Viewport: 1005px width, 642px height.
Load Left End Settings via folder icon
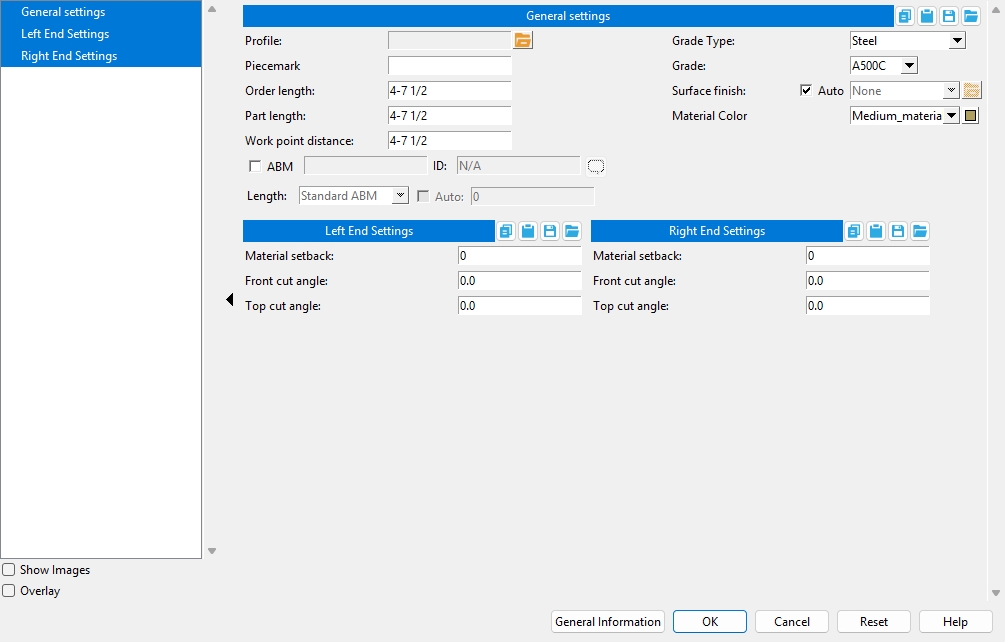tap(572, 231)
